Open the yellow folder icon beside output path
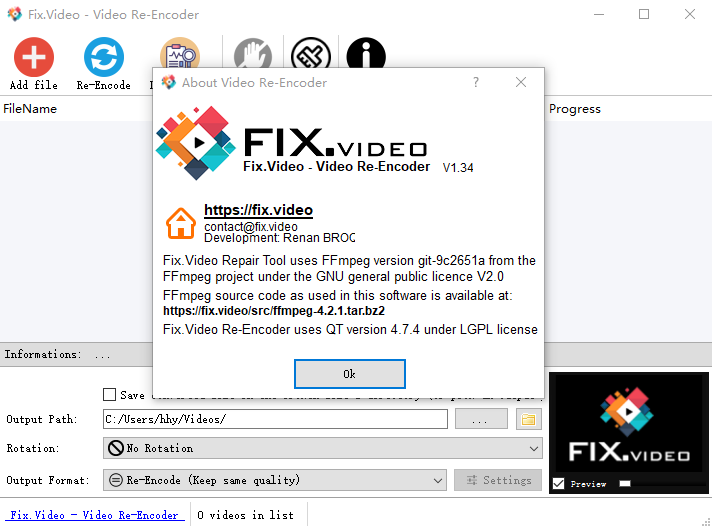 [x=529, y=419]
